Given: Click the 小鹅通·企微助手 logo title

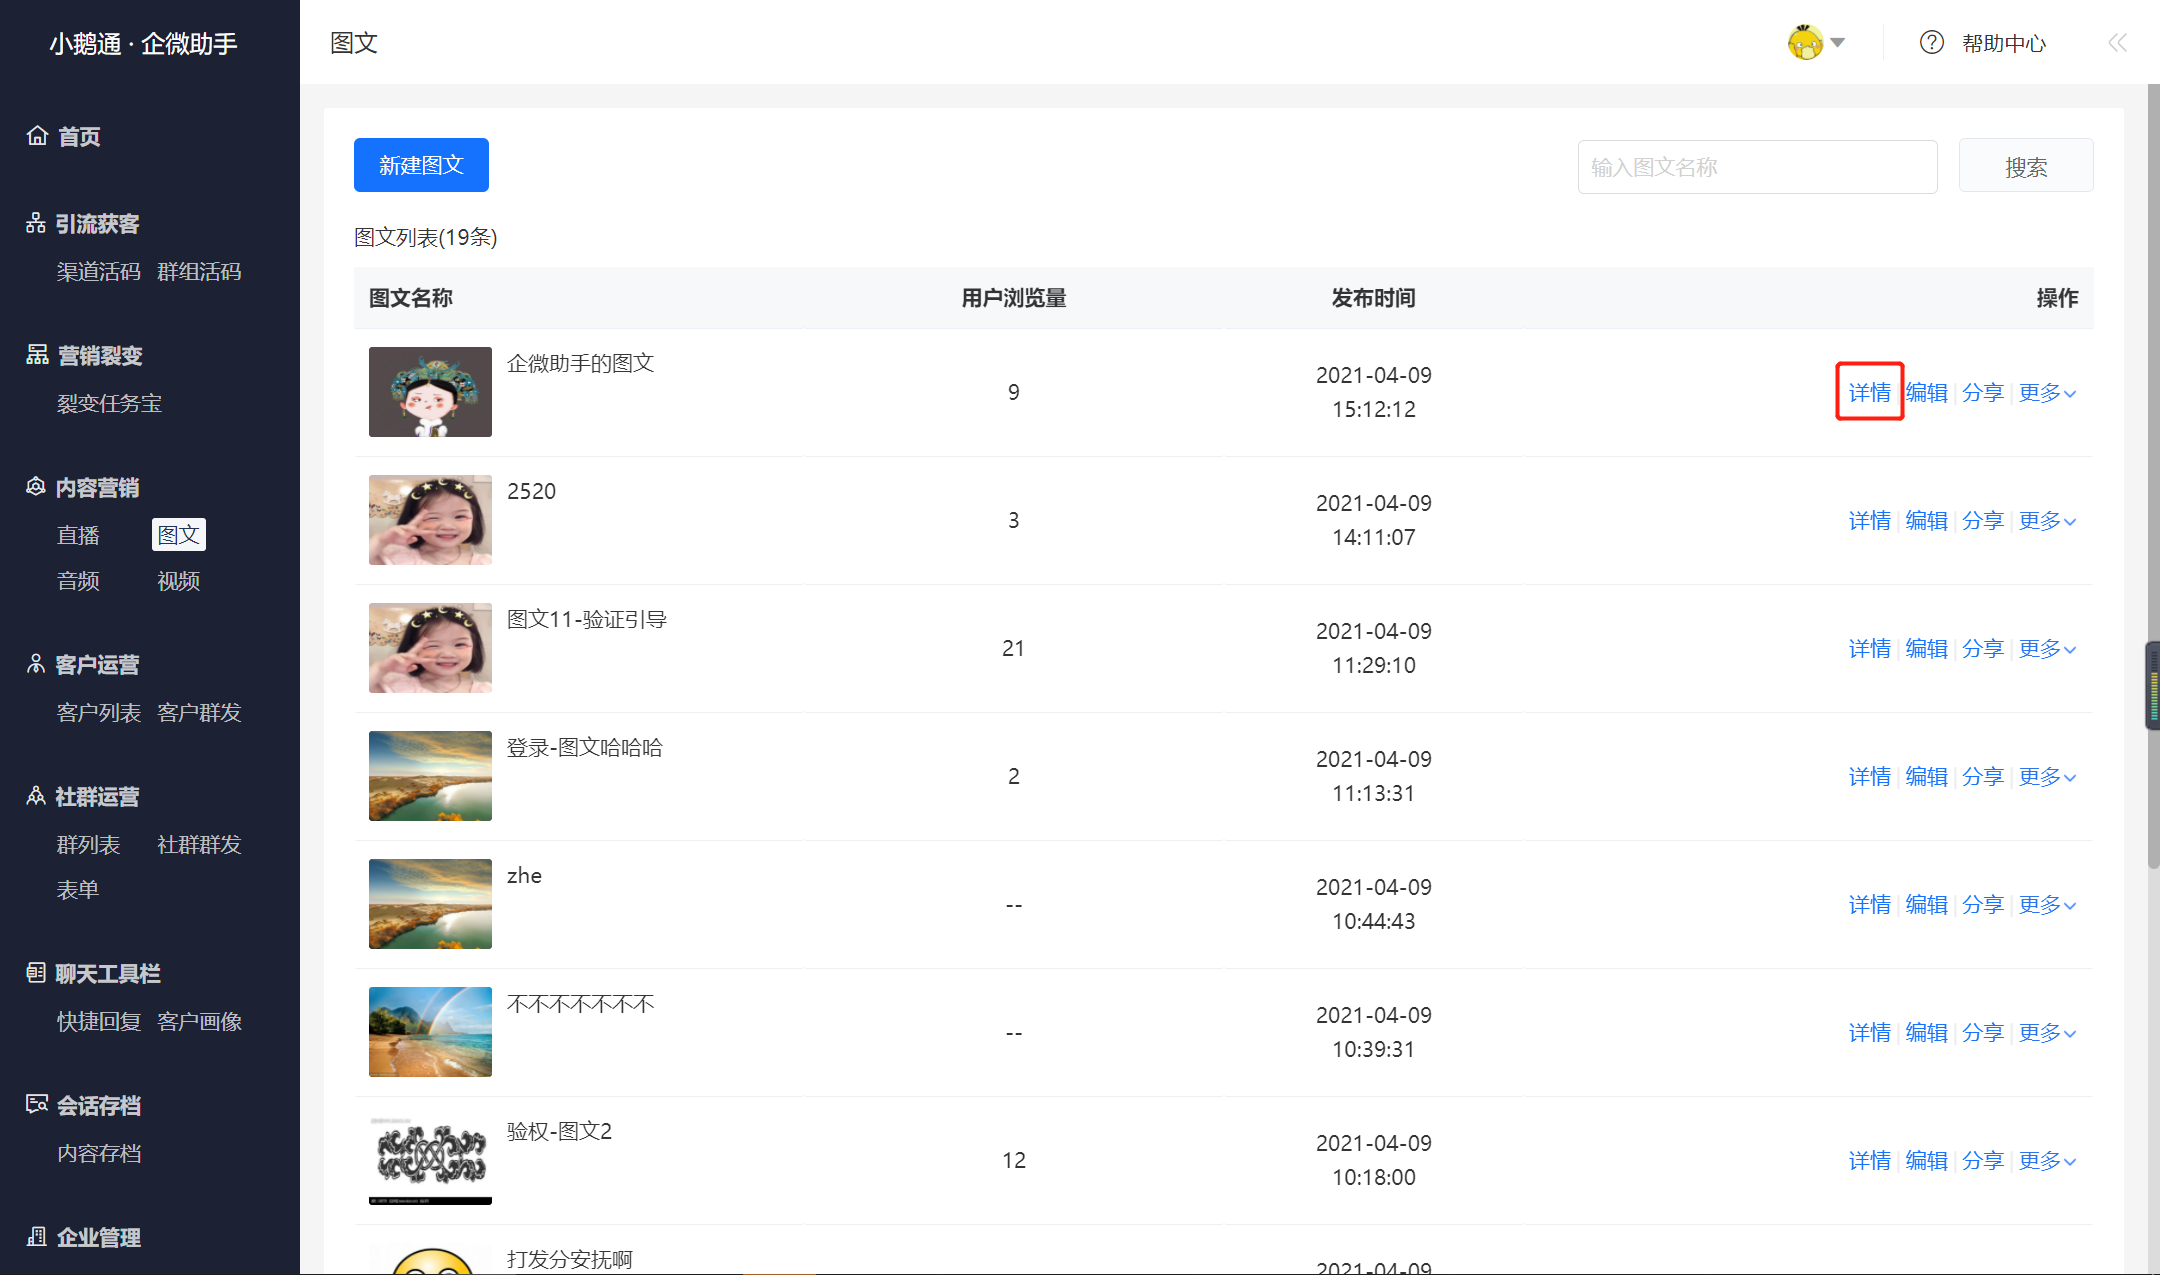Looking at the screenshot, I should (143, 44).
